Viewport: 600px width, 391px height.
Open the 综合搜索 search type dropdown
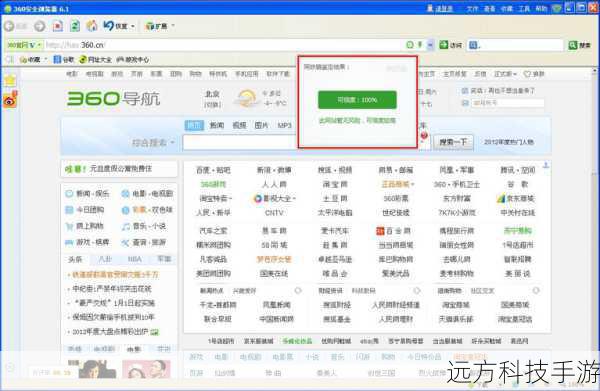click(153, 143)
